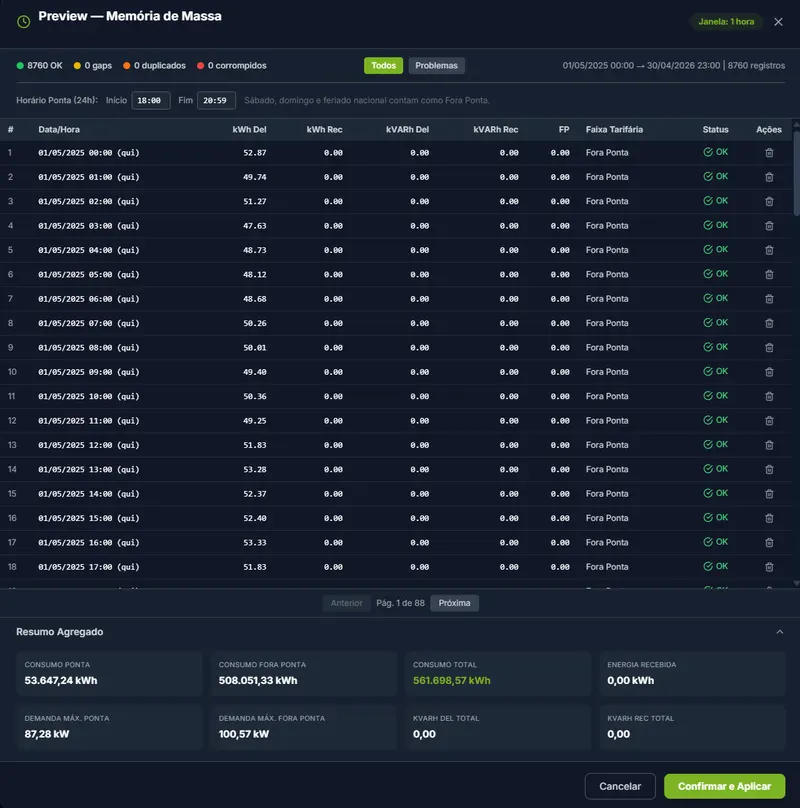Click the 8760 OK status counter
800x808 pixels.
(39, 65)
